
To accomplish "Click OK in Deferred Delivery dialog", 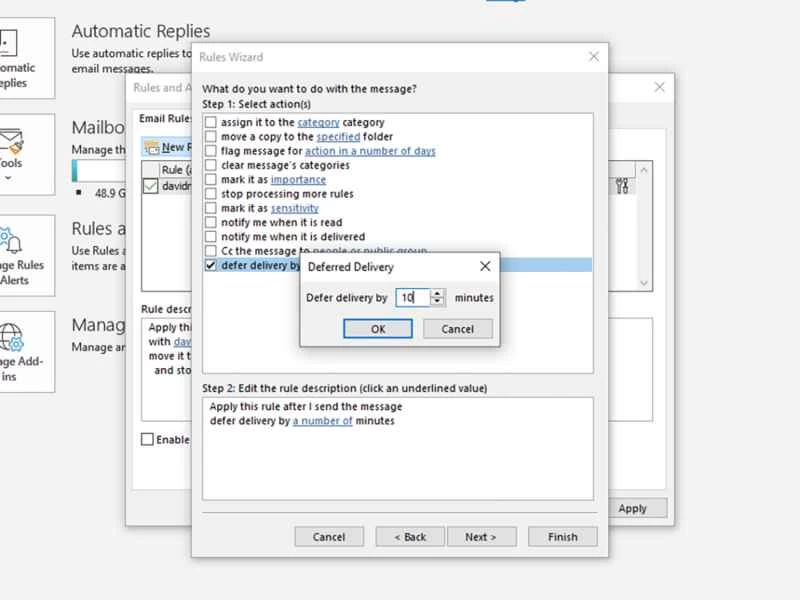I will click(x=377, y=329).
